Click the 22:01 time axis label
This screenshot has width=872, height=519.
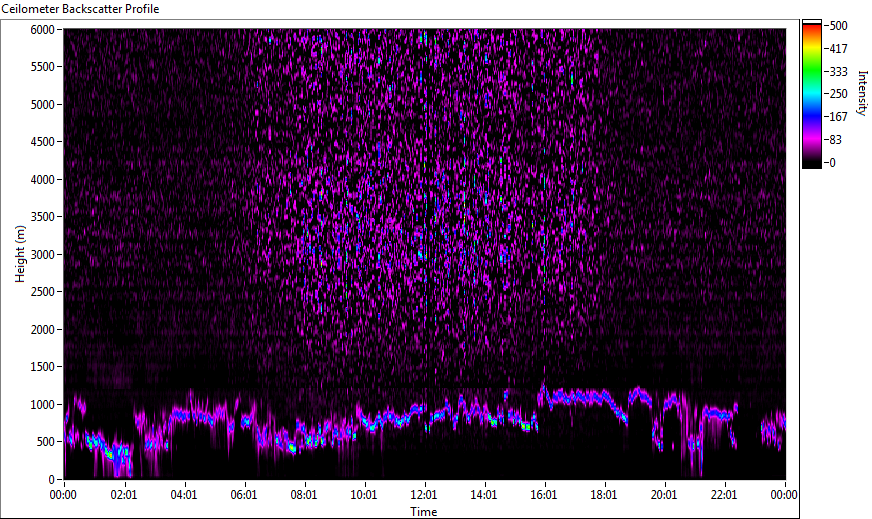[724, 495]
